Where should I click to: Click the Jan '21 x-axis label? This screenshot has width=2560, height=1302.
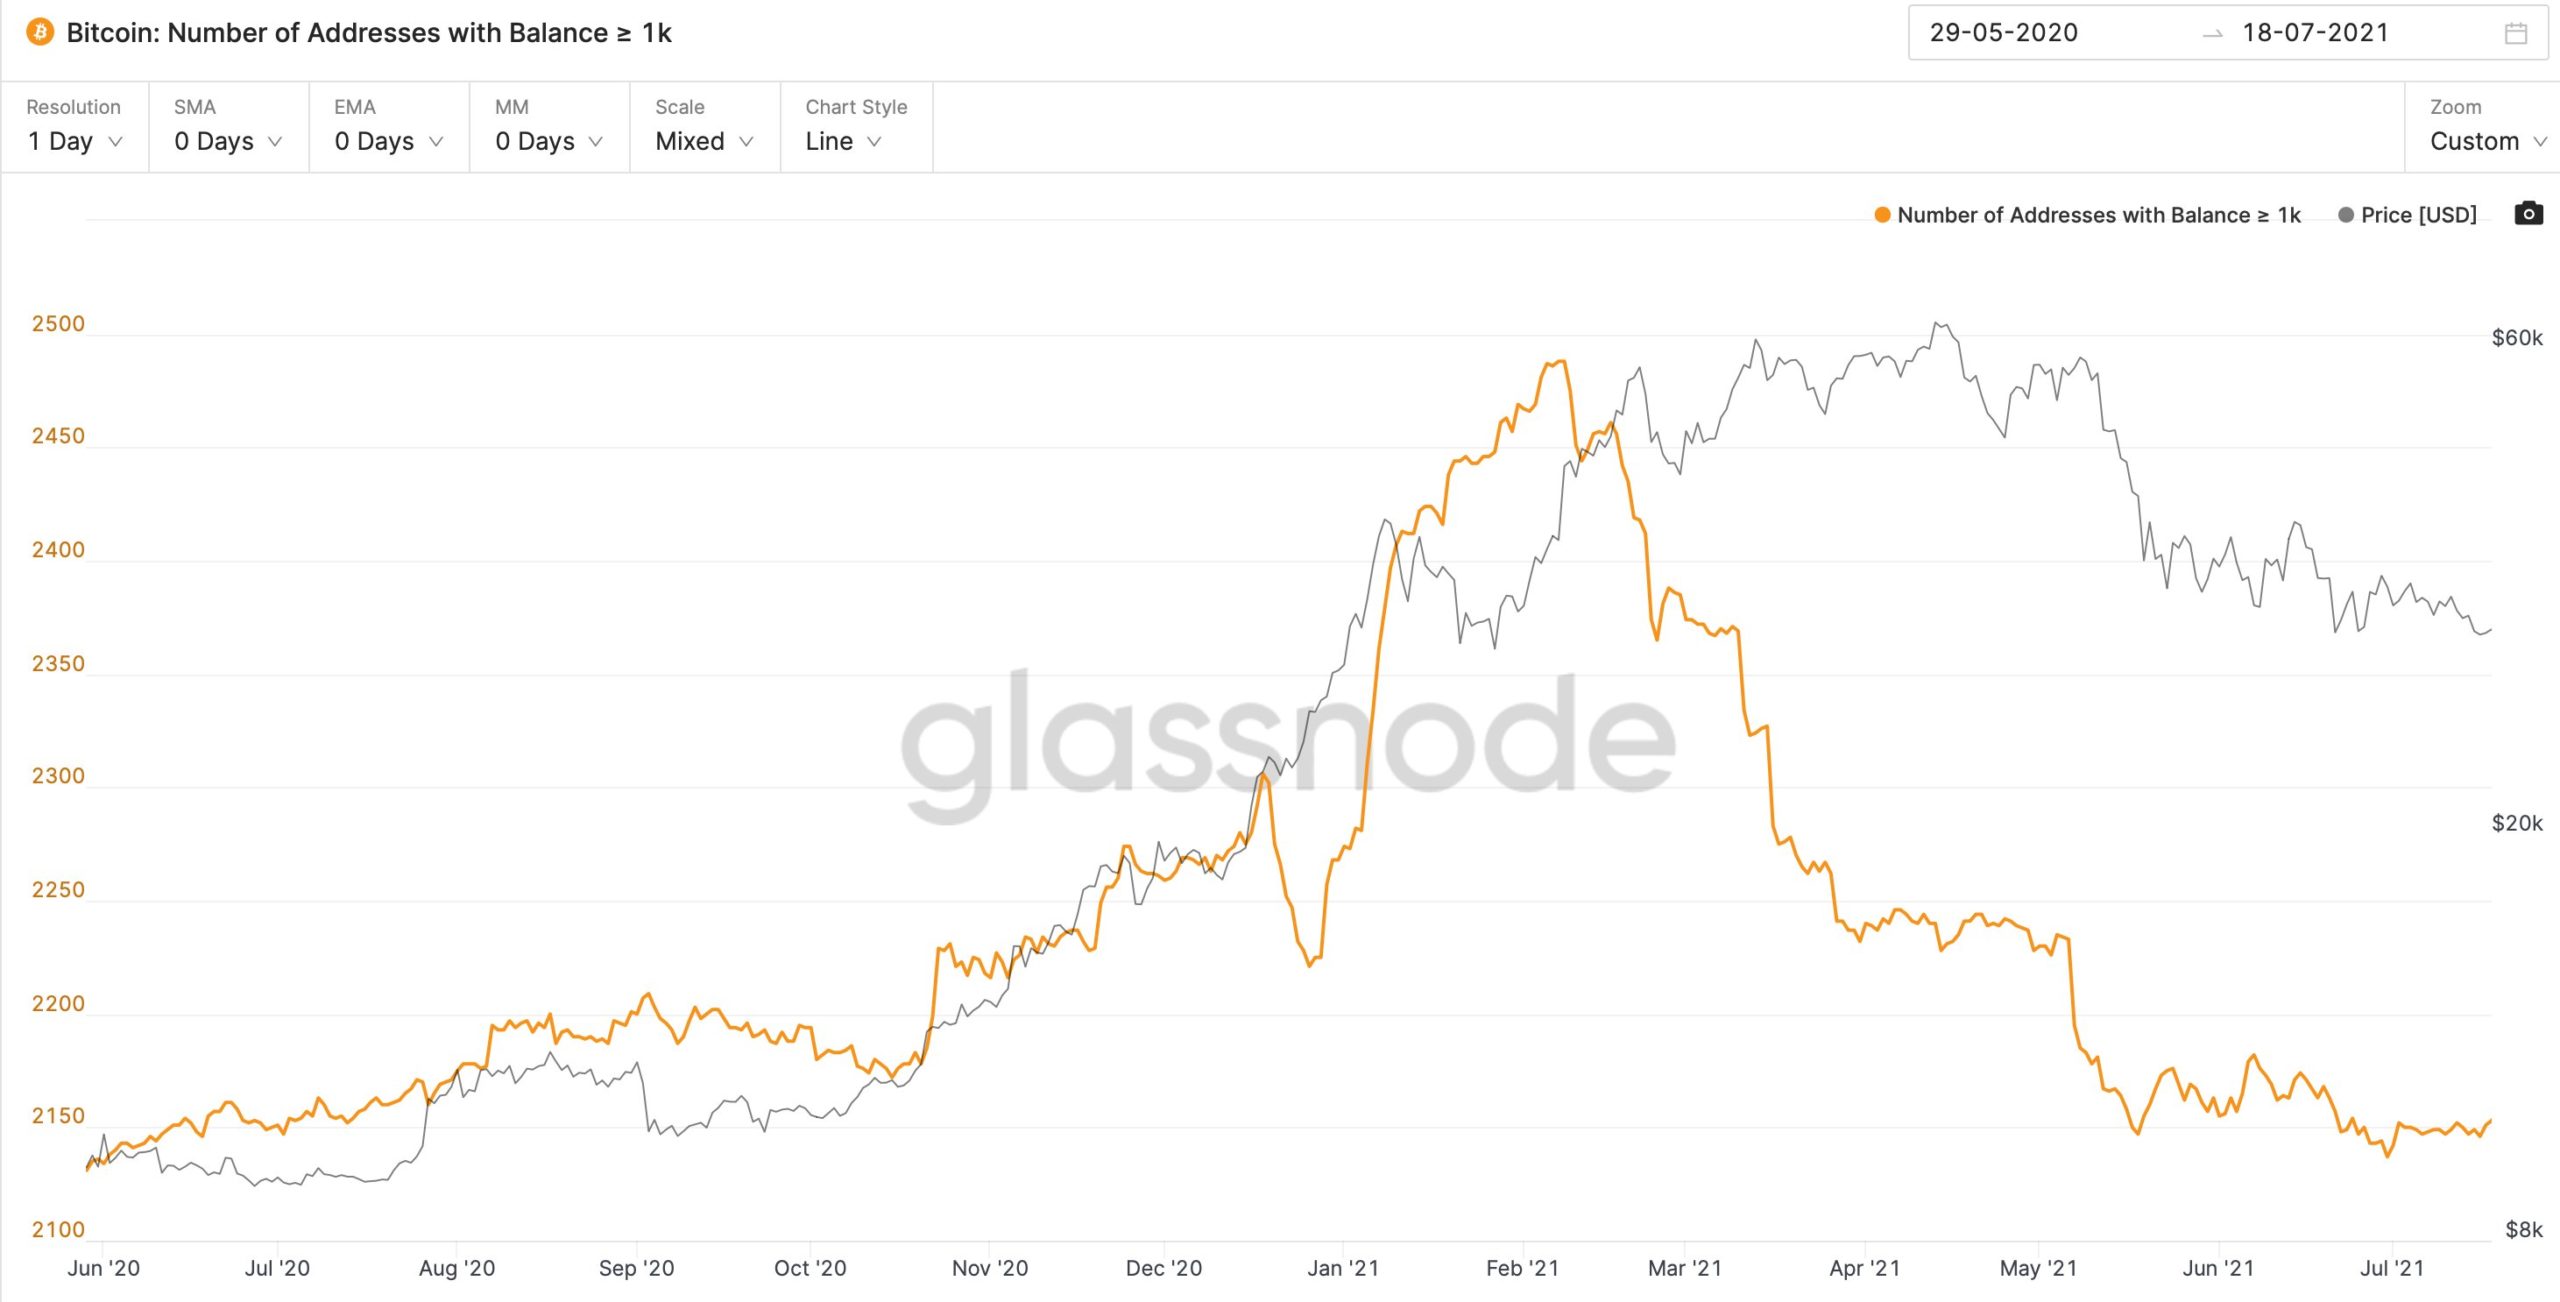coord(1342,1268)
